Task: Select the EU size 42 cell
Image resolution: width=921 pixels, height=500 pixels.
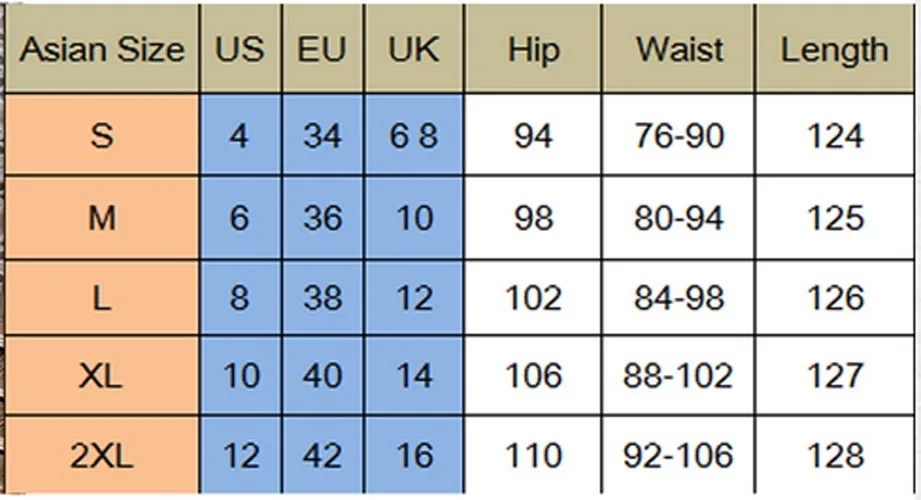Action: pos(322,456)
